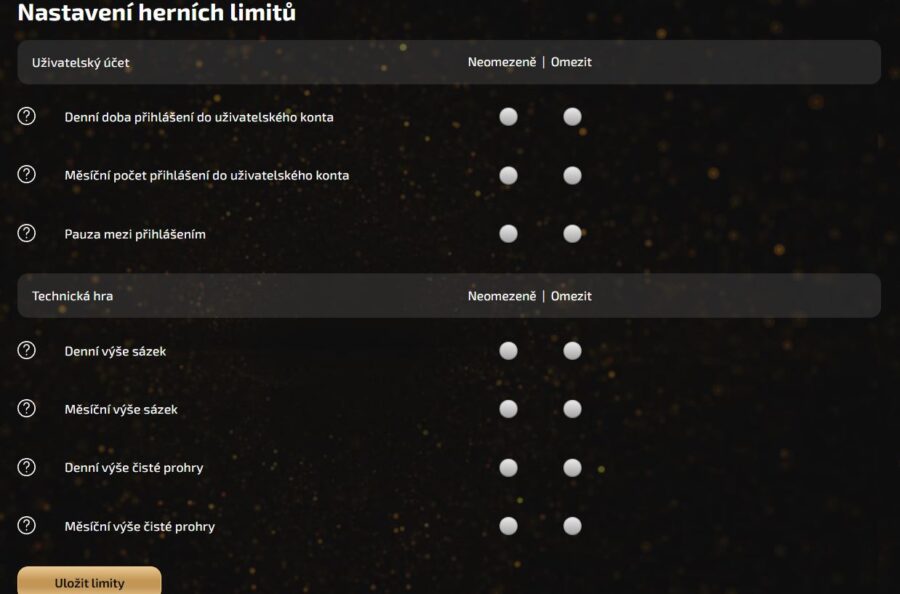Select Omezit for Měsíční počet přihlášení

(572, 176)
